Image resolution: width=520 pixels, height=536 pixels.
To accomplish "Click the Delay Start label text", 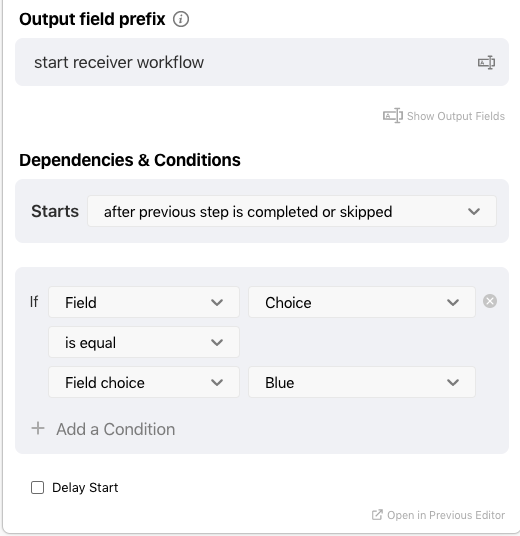I will [85, 487].
